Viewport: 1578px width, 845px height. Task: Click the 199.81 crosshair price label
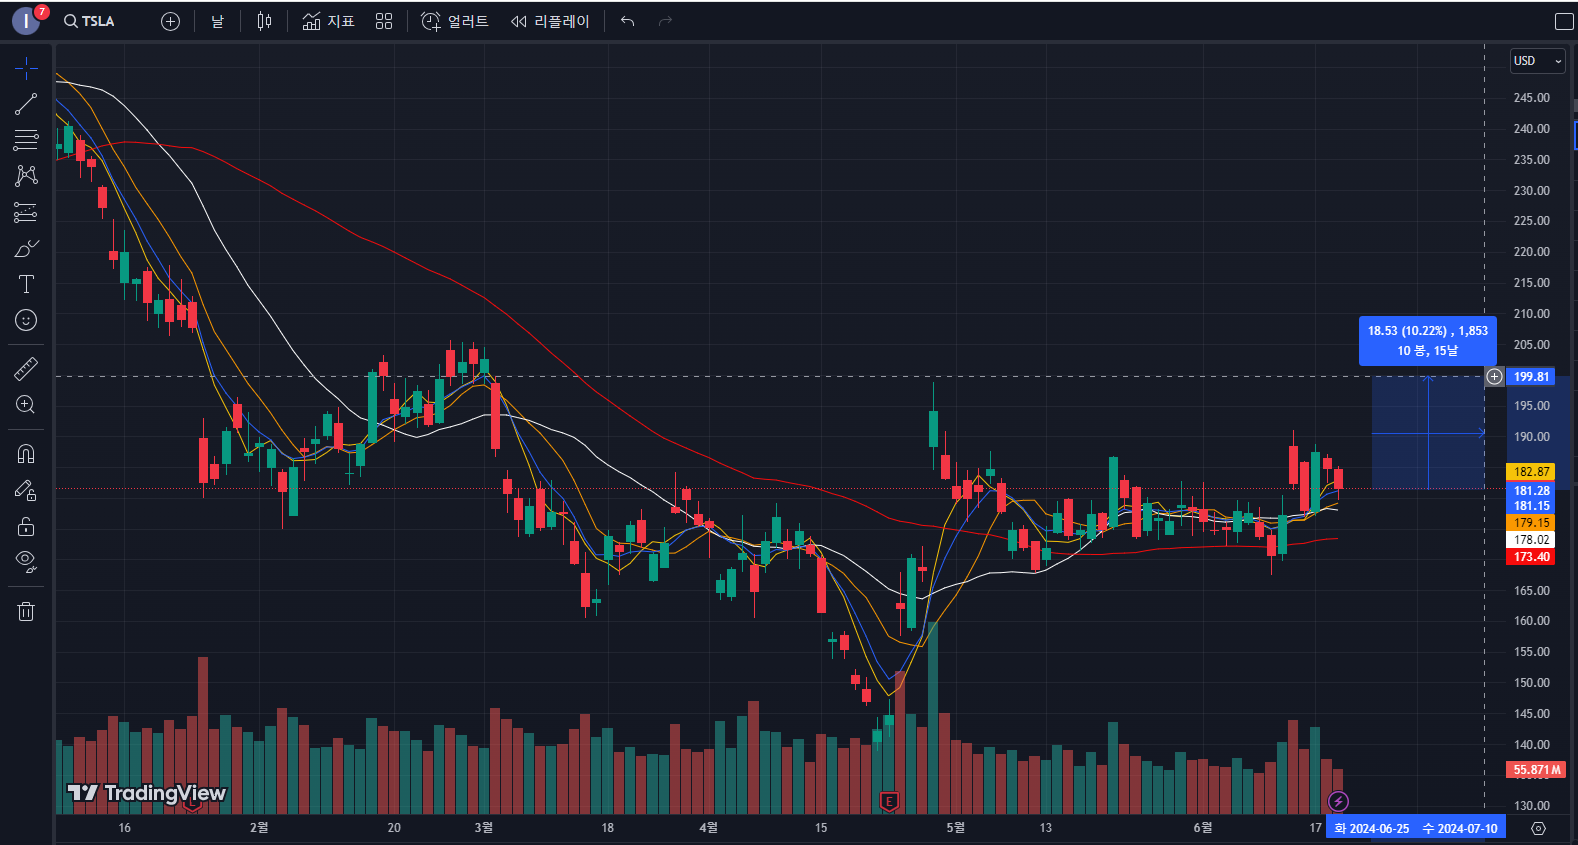[1531, 377]
